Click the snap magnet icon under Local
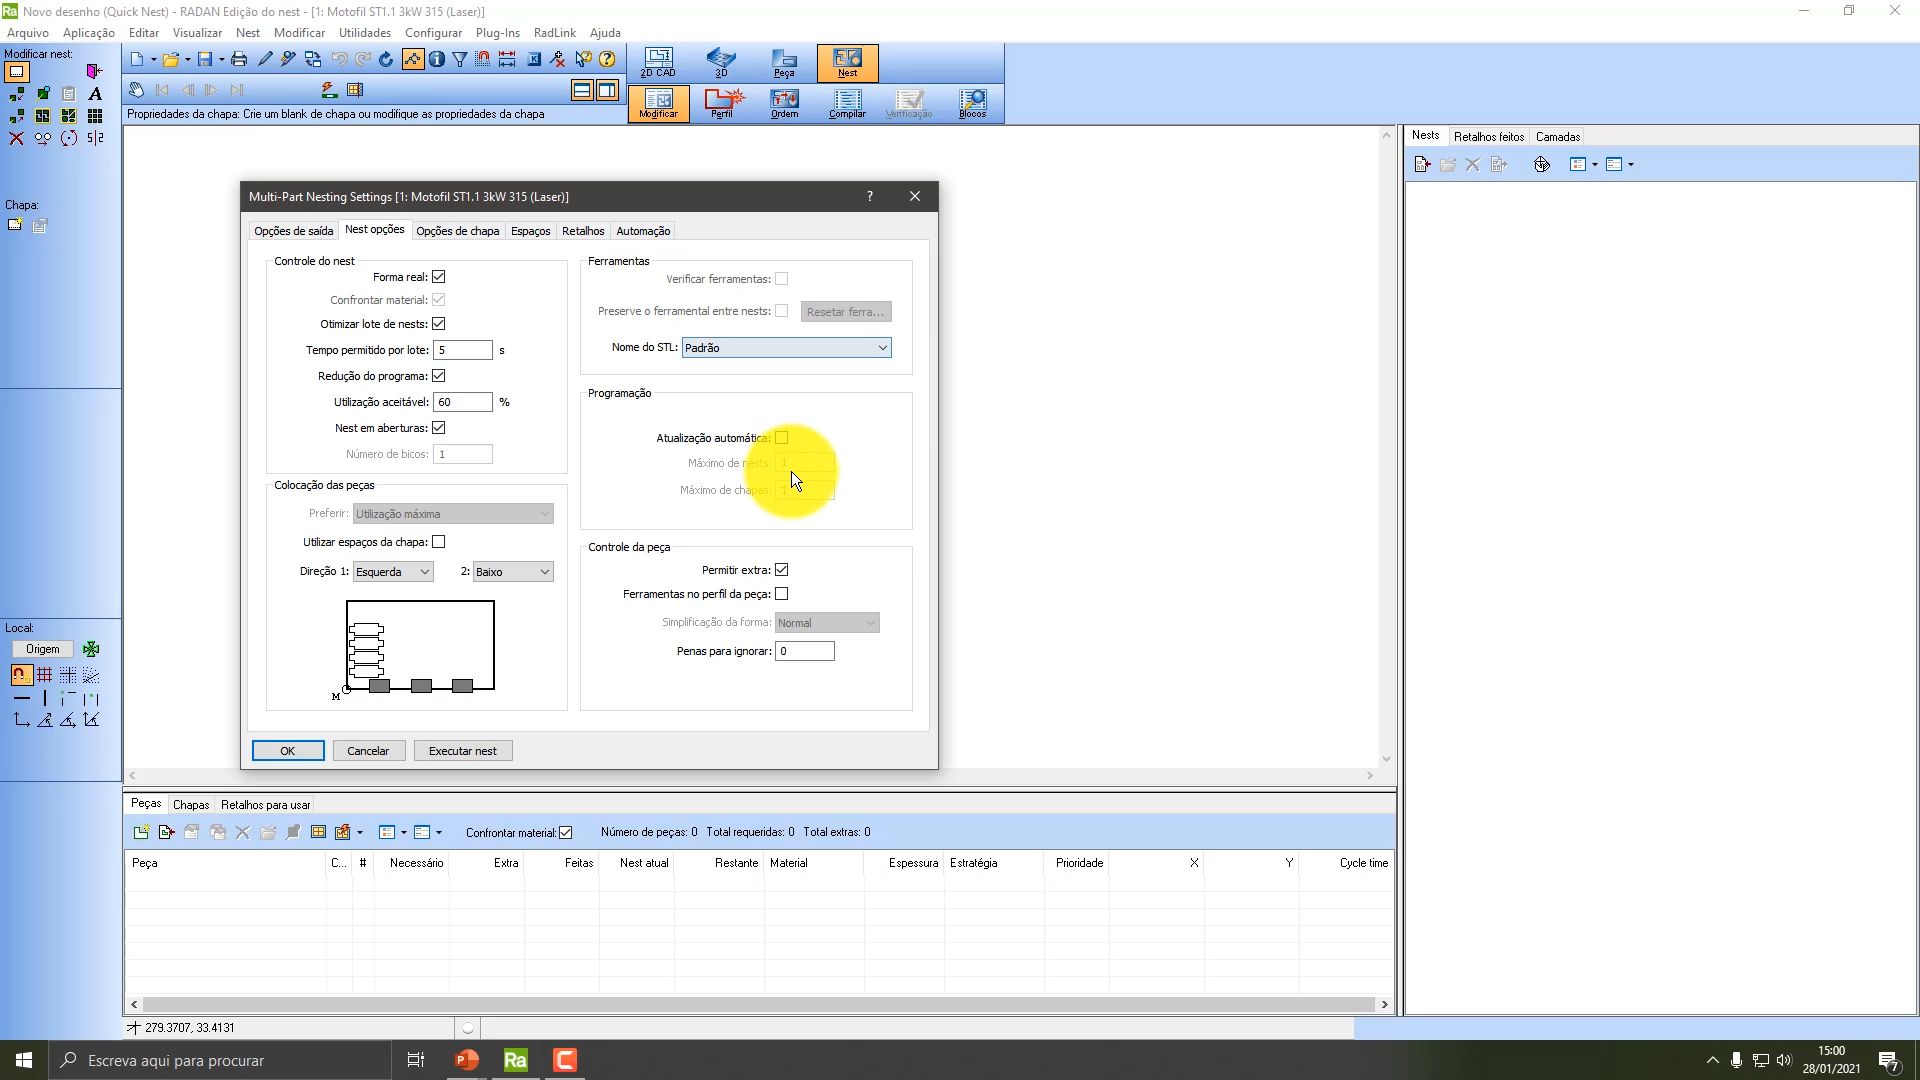Viewport: 1920px width, 1080px height. tap(21, 675)
